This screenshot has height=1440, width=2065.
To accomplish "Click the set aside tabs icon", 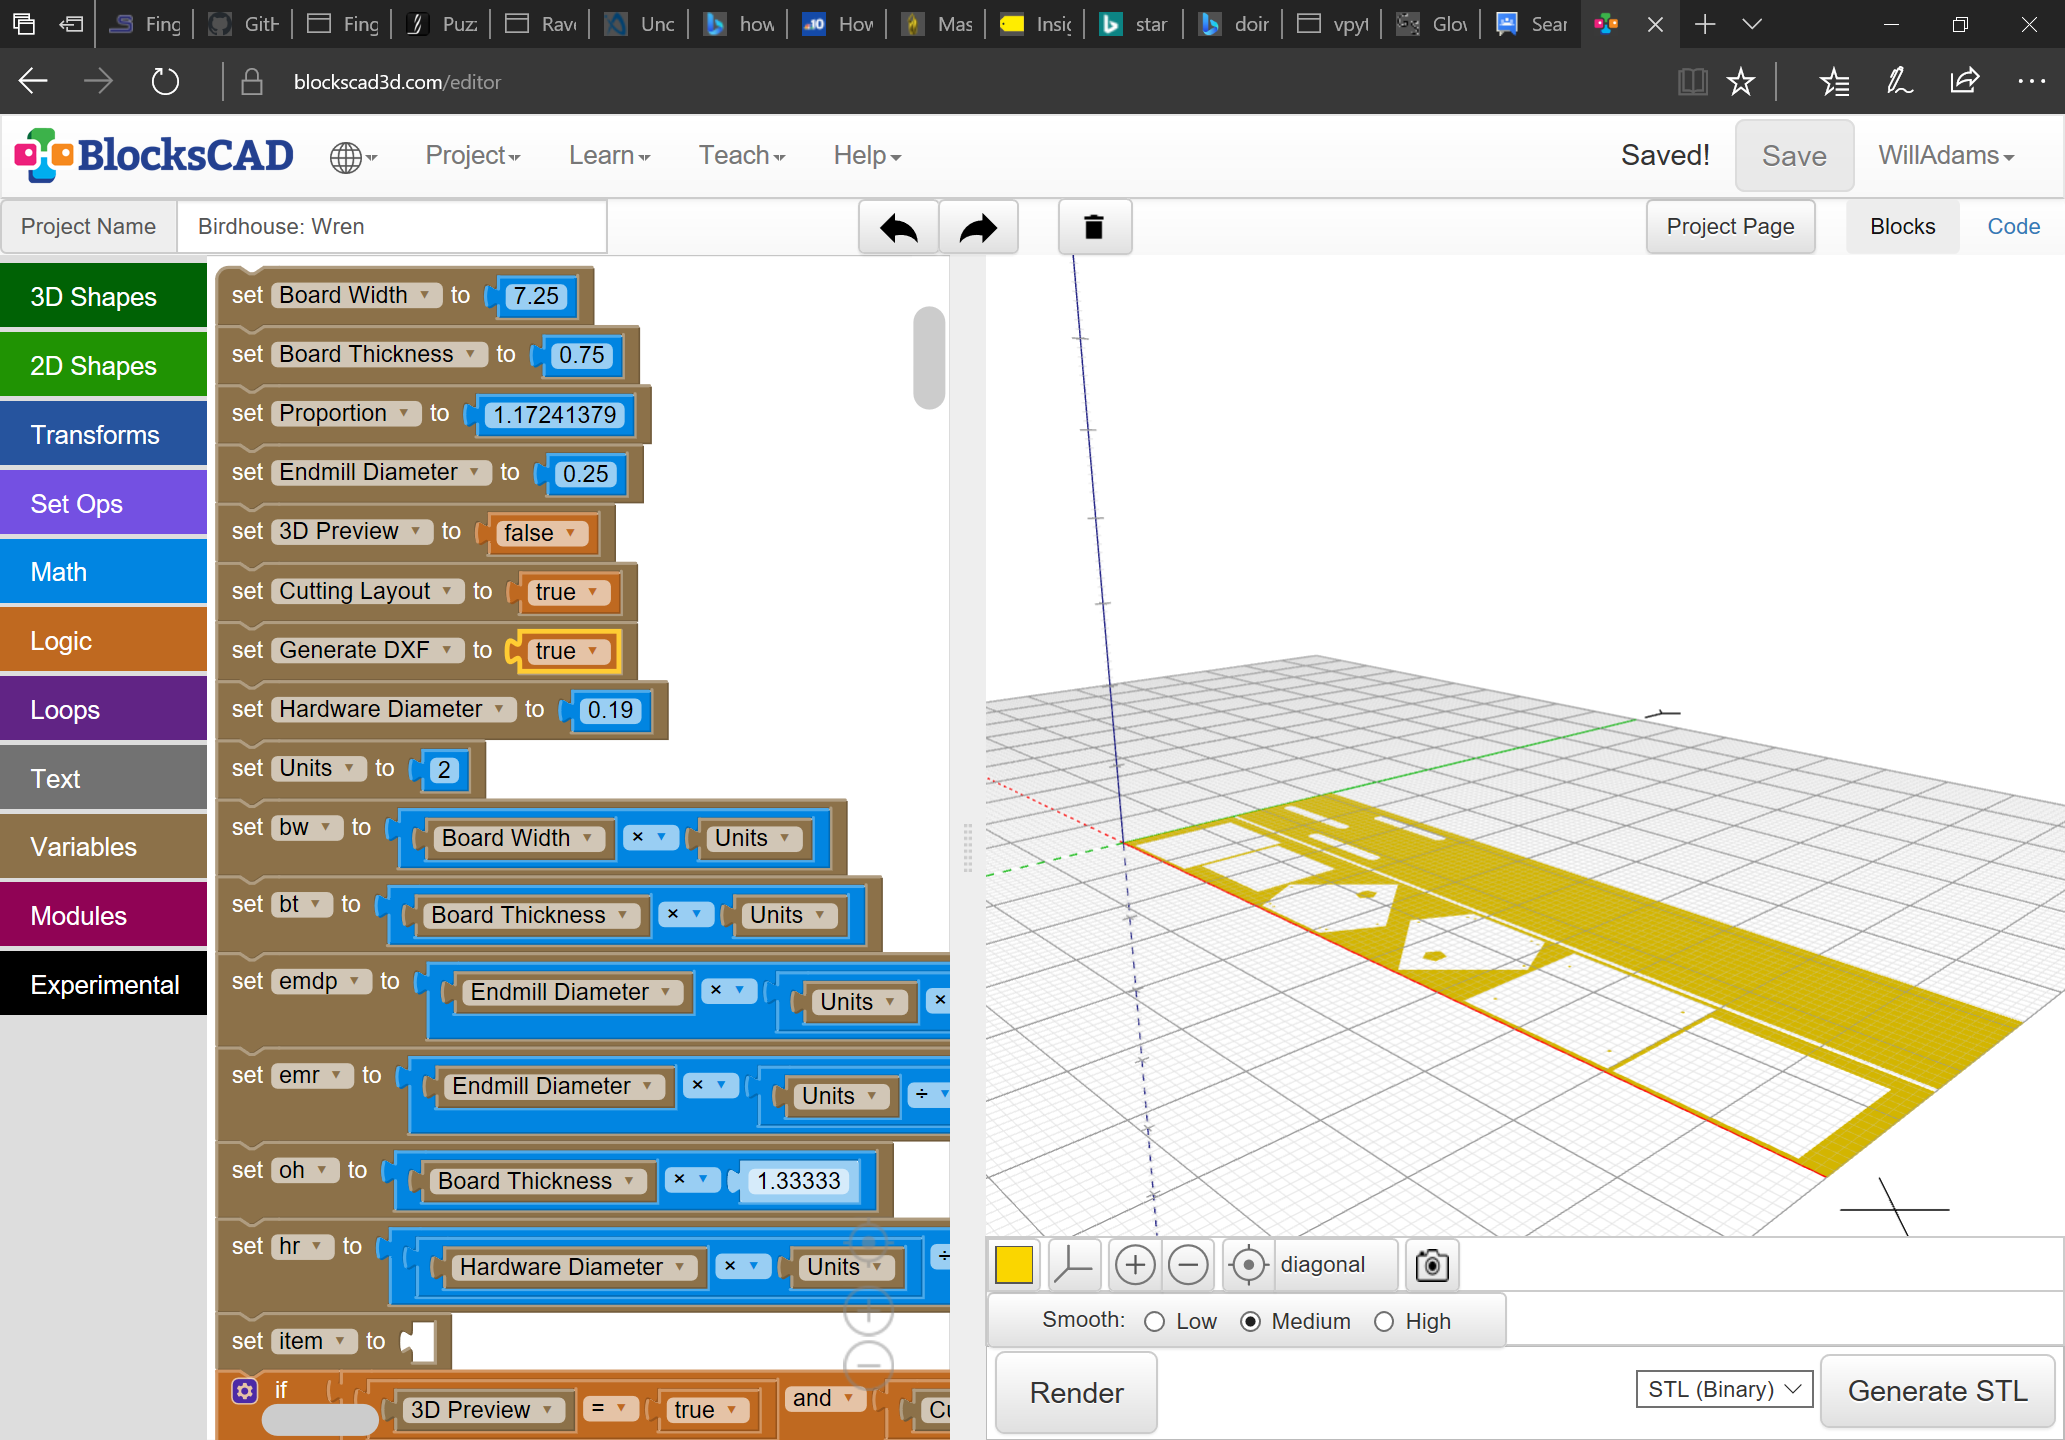I will pyautogui.click(x=70, y=24).
